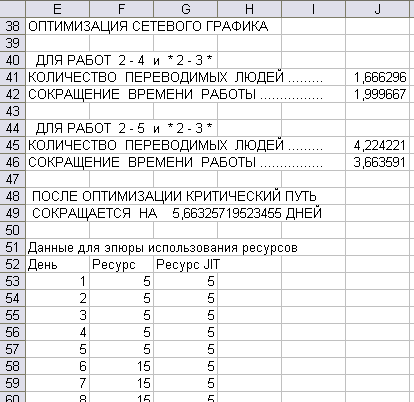This screenshot has width=414, height=402.
Task: Click 'СОКРАЩЕНИЕ ВРЕМЕНИ РАБОТЫ' in row 46
Action: pyautogui.click(x=142, y=162)
